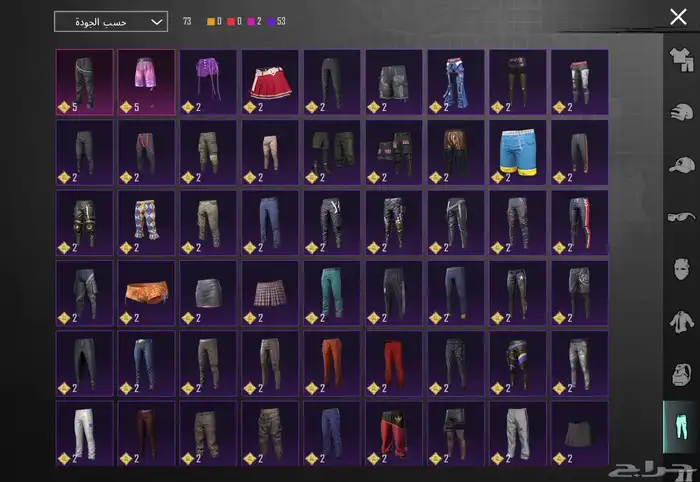Screen dimensions: 700x482
Task: Select the highlighted pants category tab
Action: [680, 426]
